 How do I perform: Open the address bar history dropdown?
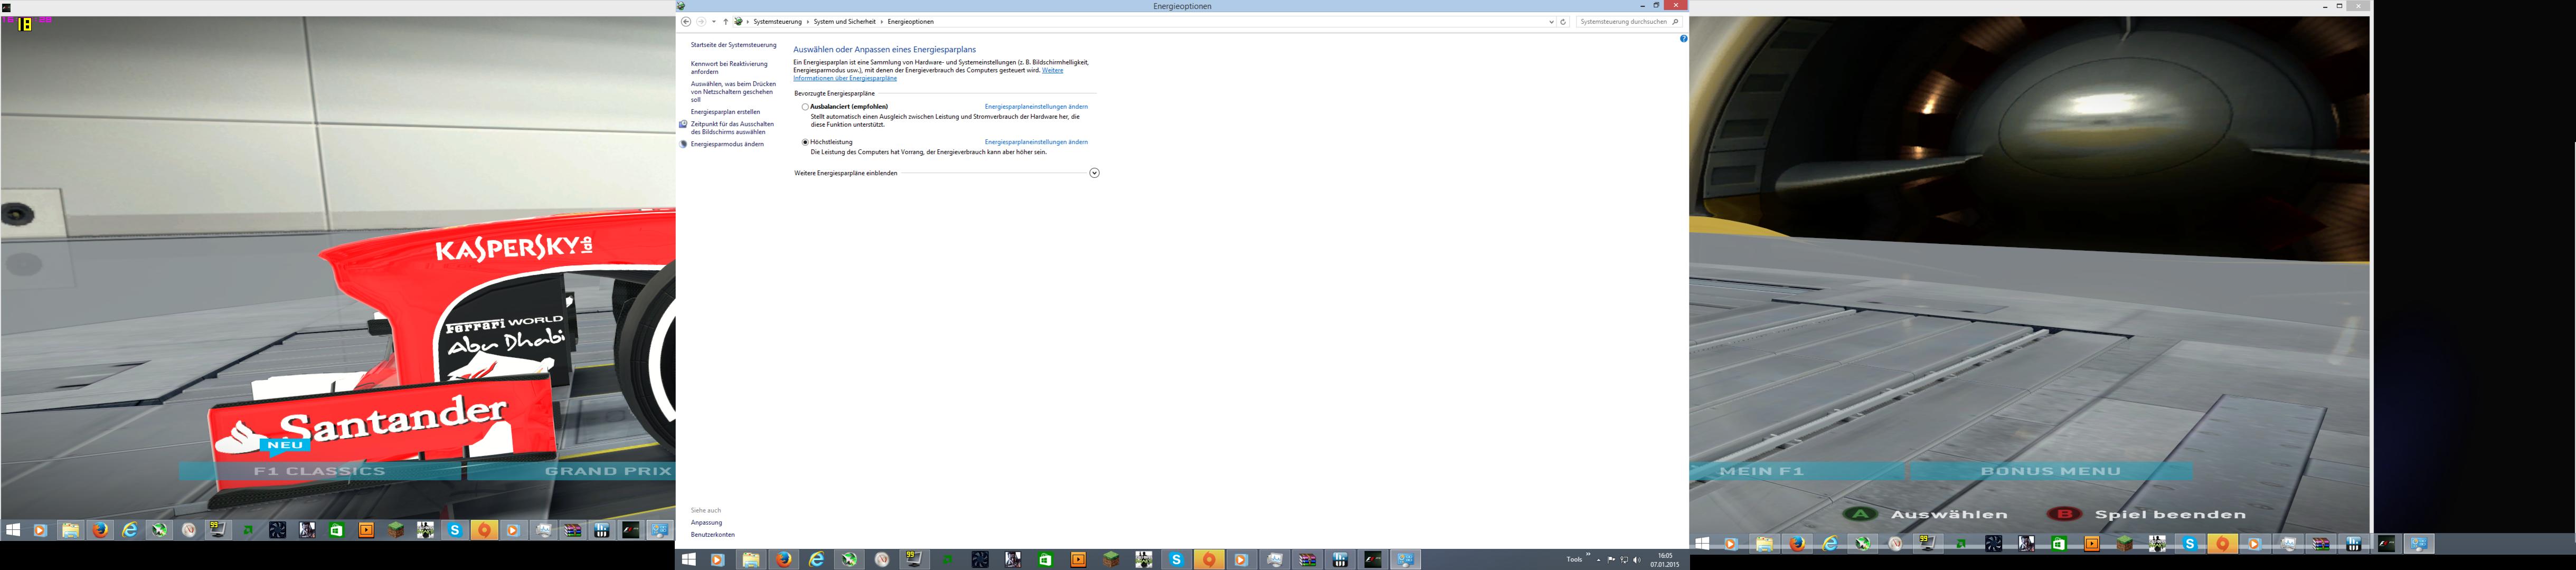click(x=1551, y=21)
